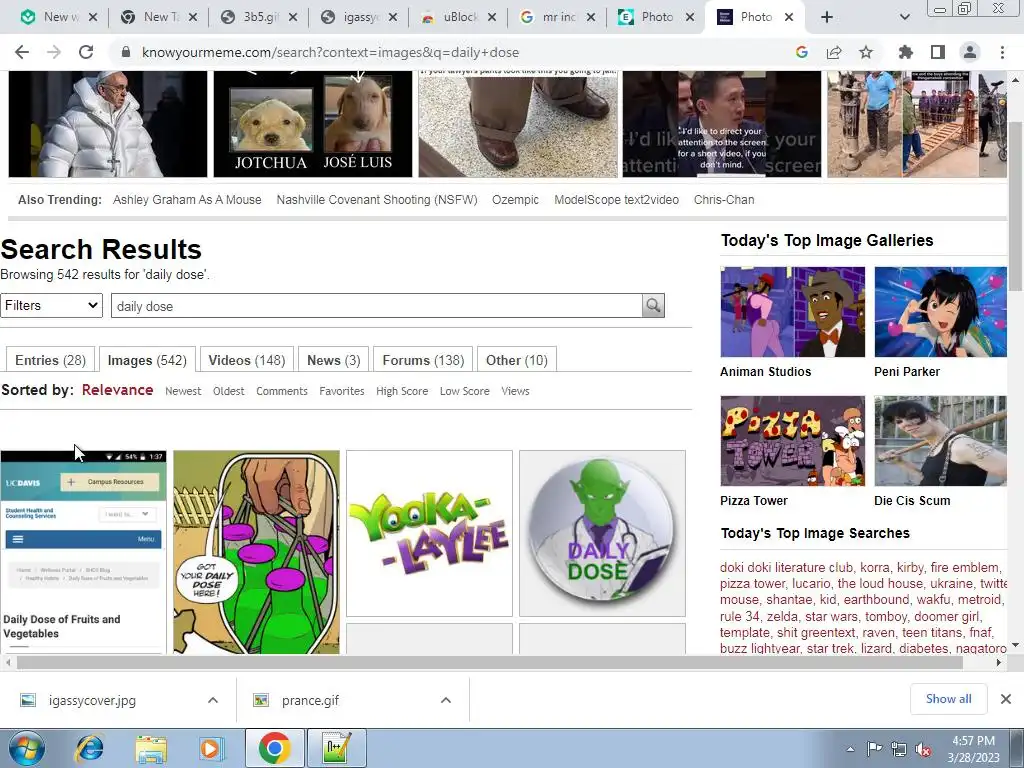1024x768 pixels.
Task: Expand the tab search chevron
Action: click(904, 18)
